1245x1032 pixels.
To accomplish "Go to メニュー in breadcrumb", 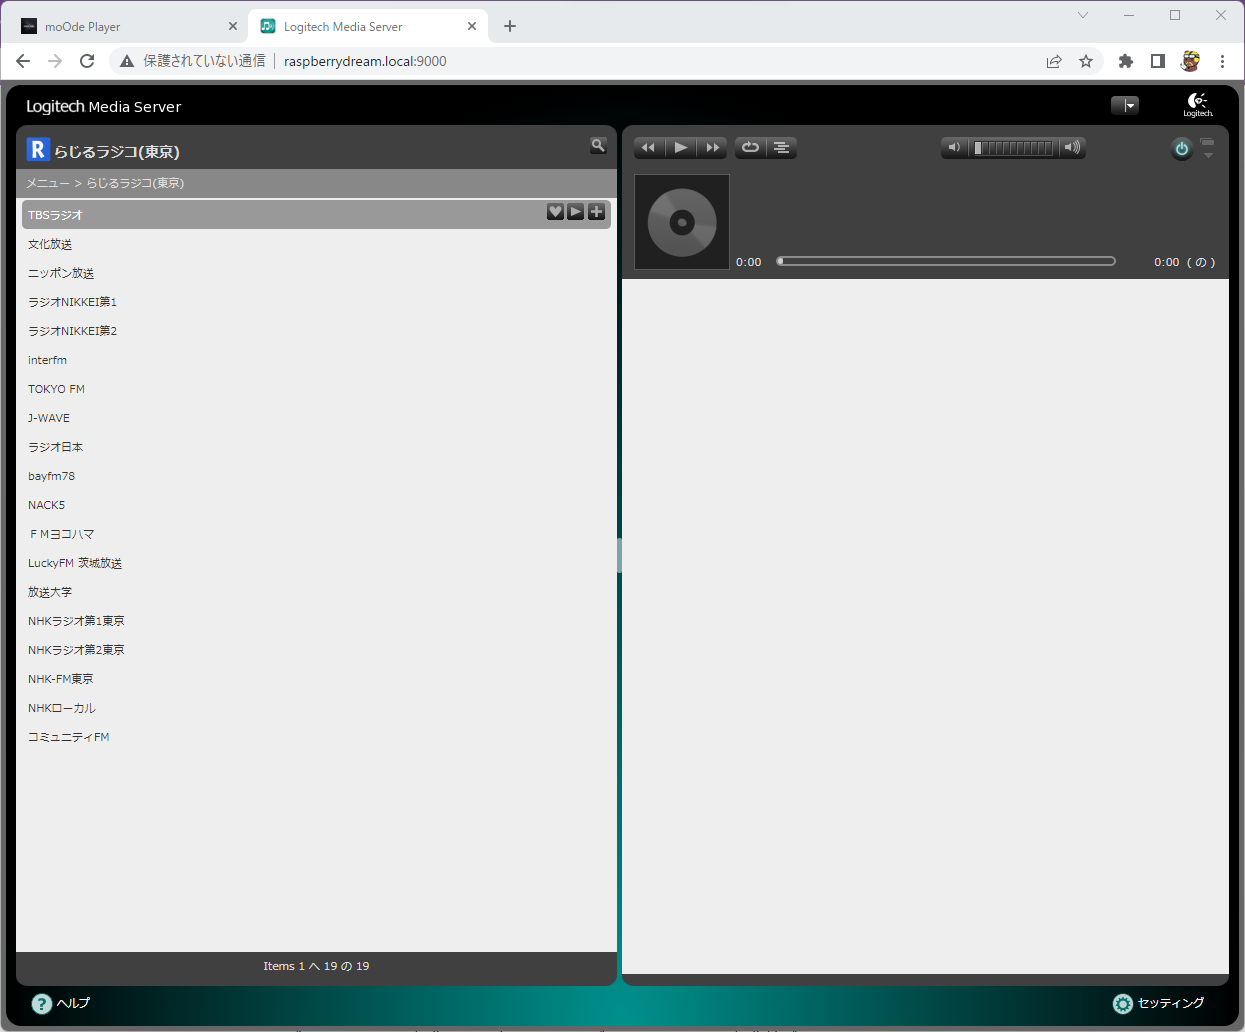I will (48, 183).
